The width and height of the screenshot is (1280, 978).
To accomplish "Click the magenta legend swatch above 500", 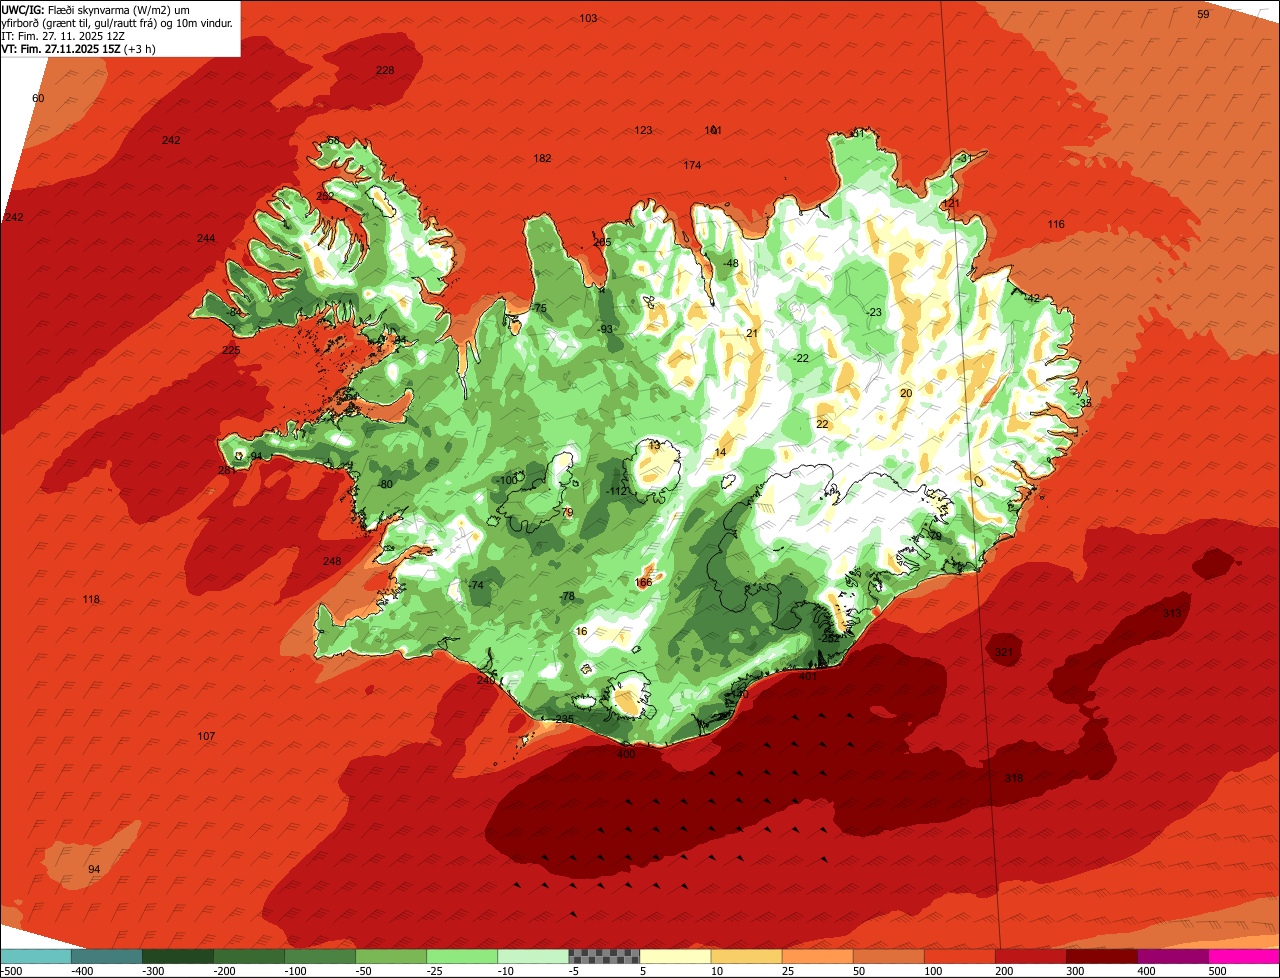I will [x=1244, y=956].
